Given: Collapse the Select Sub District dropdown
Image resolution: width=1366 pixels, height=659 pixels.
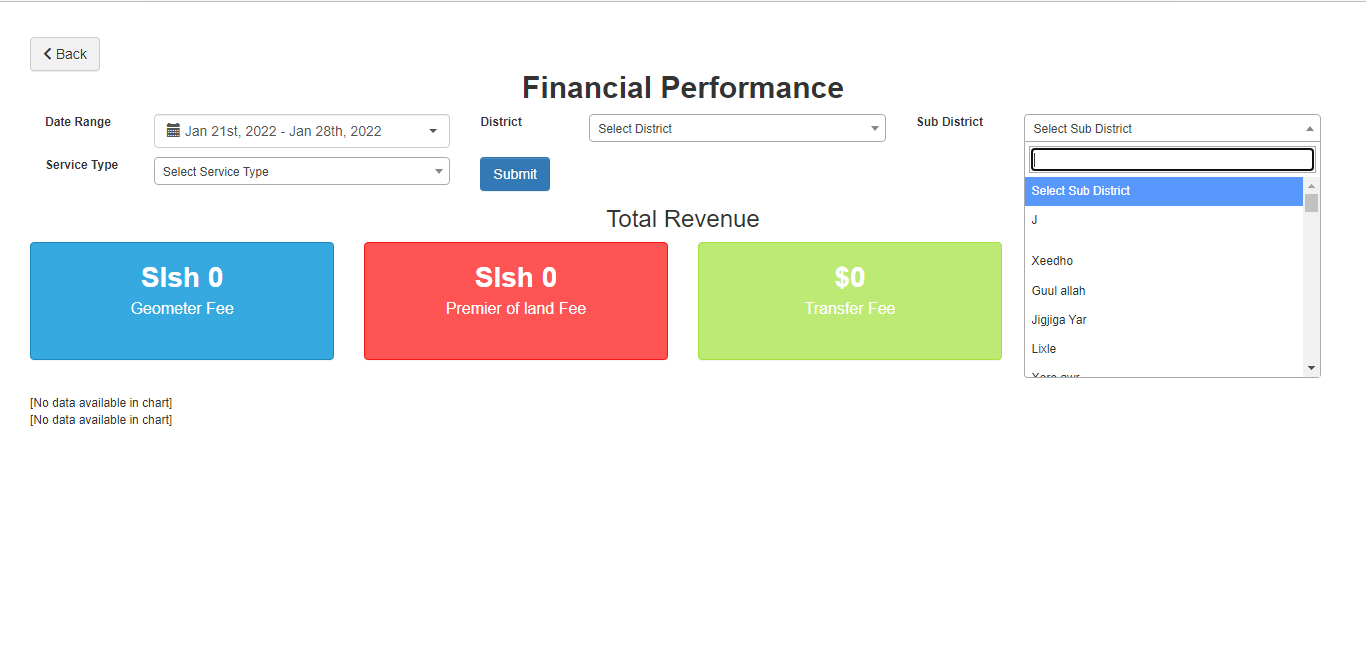Looking at the screenshot, I should [x=1172, y=128].
